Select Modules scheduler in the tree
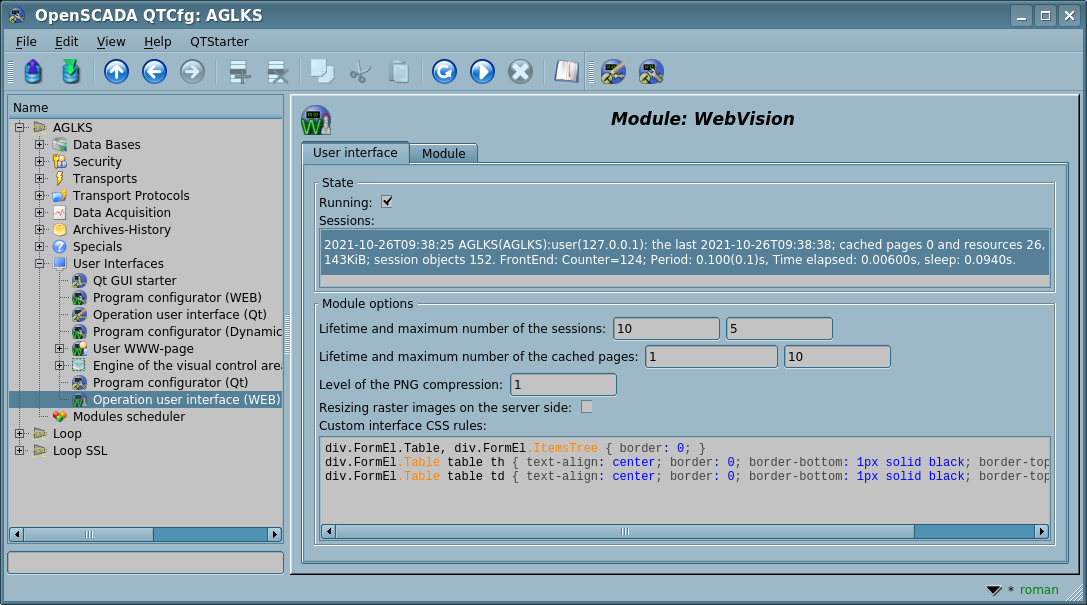Viewport: 1087px width, 605px height. tap(128, 417)
